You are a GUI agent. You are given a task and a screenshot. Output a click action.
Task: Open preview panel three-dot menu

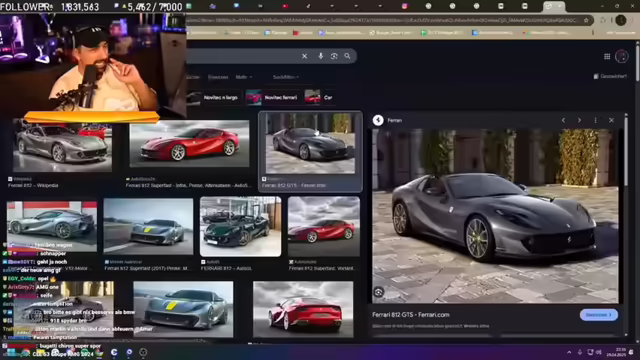[596, 120]
